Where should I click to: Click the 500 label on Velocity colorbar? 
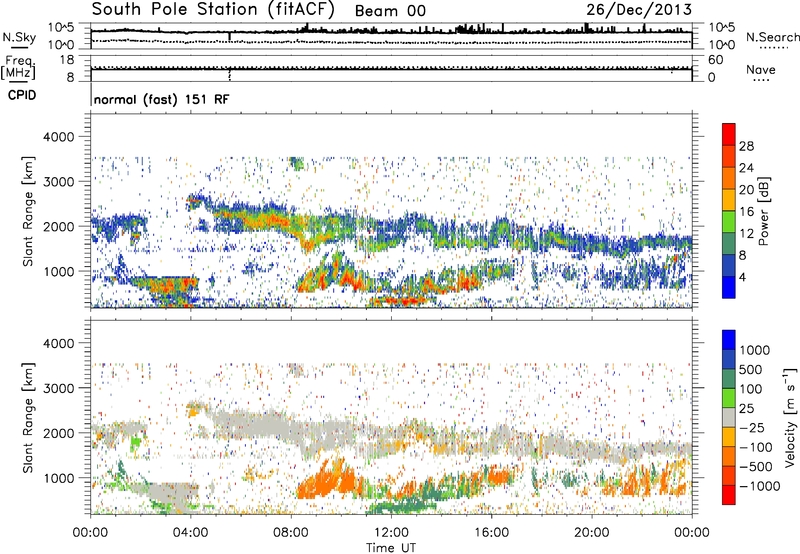pos(751,370)
